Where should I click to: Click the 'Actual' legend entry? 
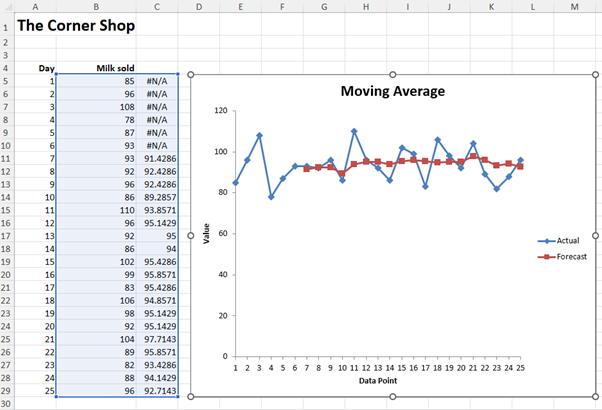click(559, 241)
